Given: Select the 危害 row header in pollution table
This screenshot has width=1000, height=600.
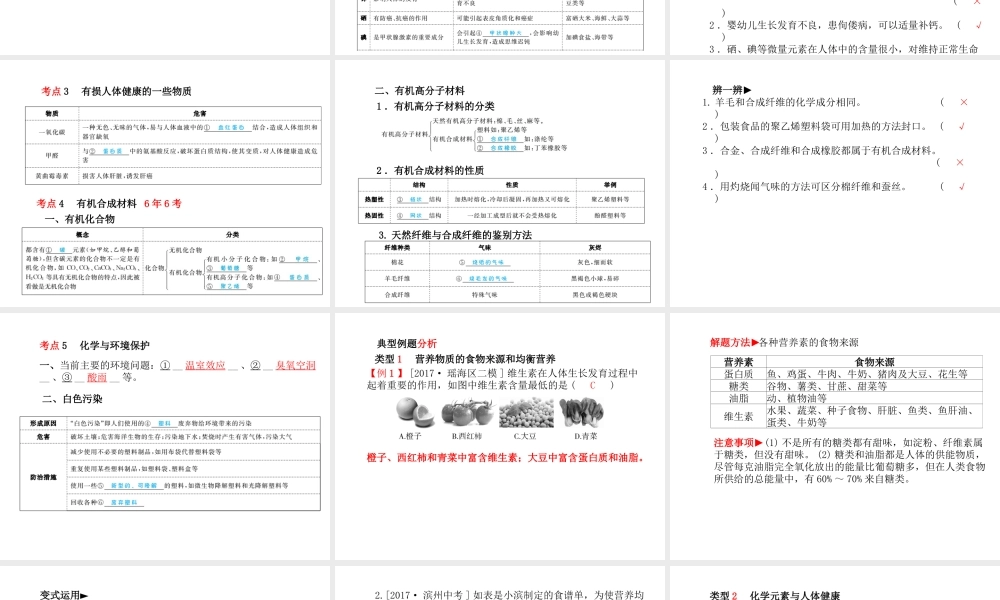Looking at the screenshot, I should 43,437.
